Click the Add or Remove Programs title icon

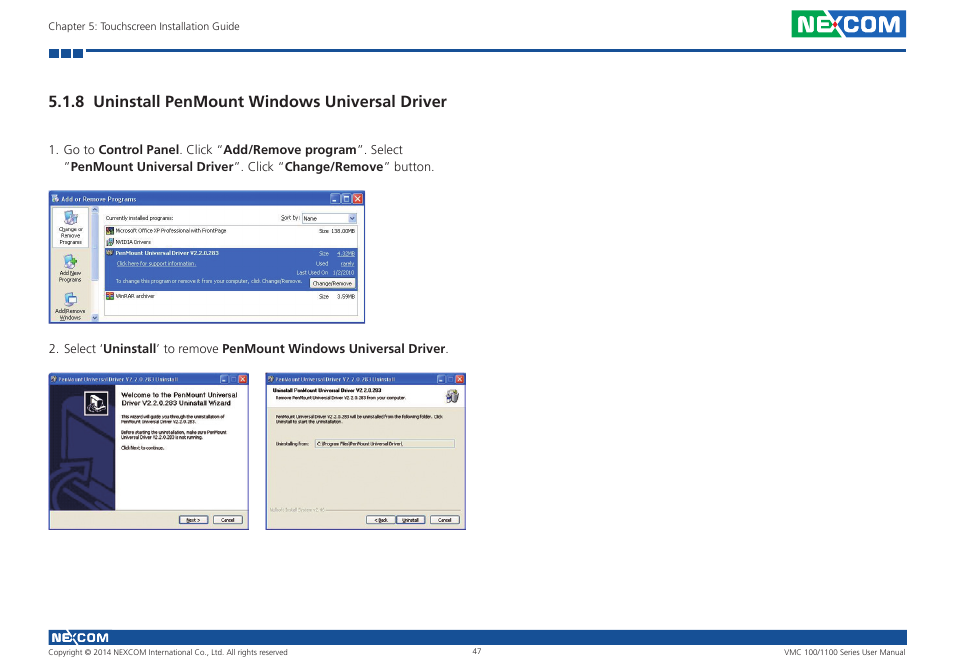(55, 198)
